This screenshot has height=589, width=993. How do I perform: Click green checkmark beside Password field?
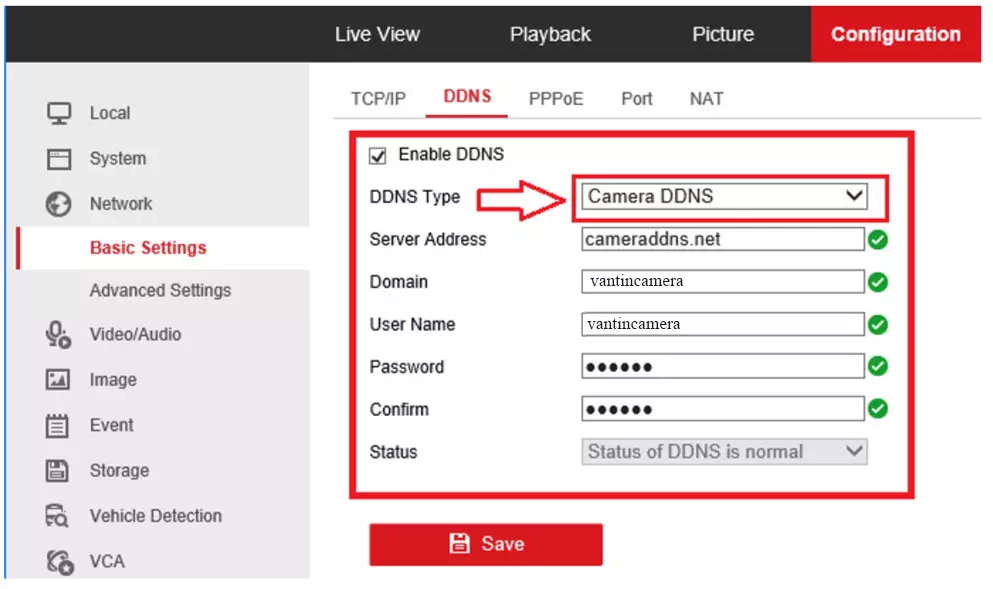pos(878,366)
